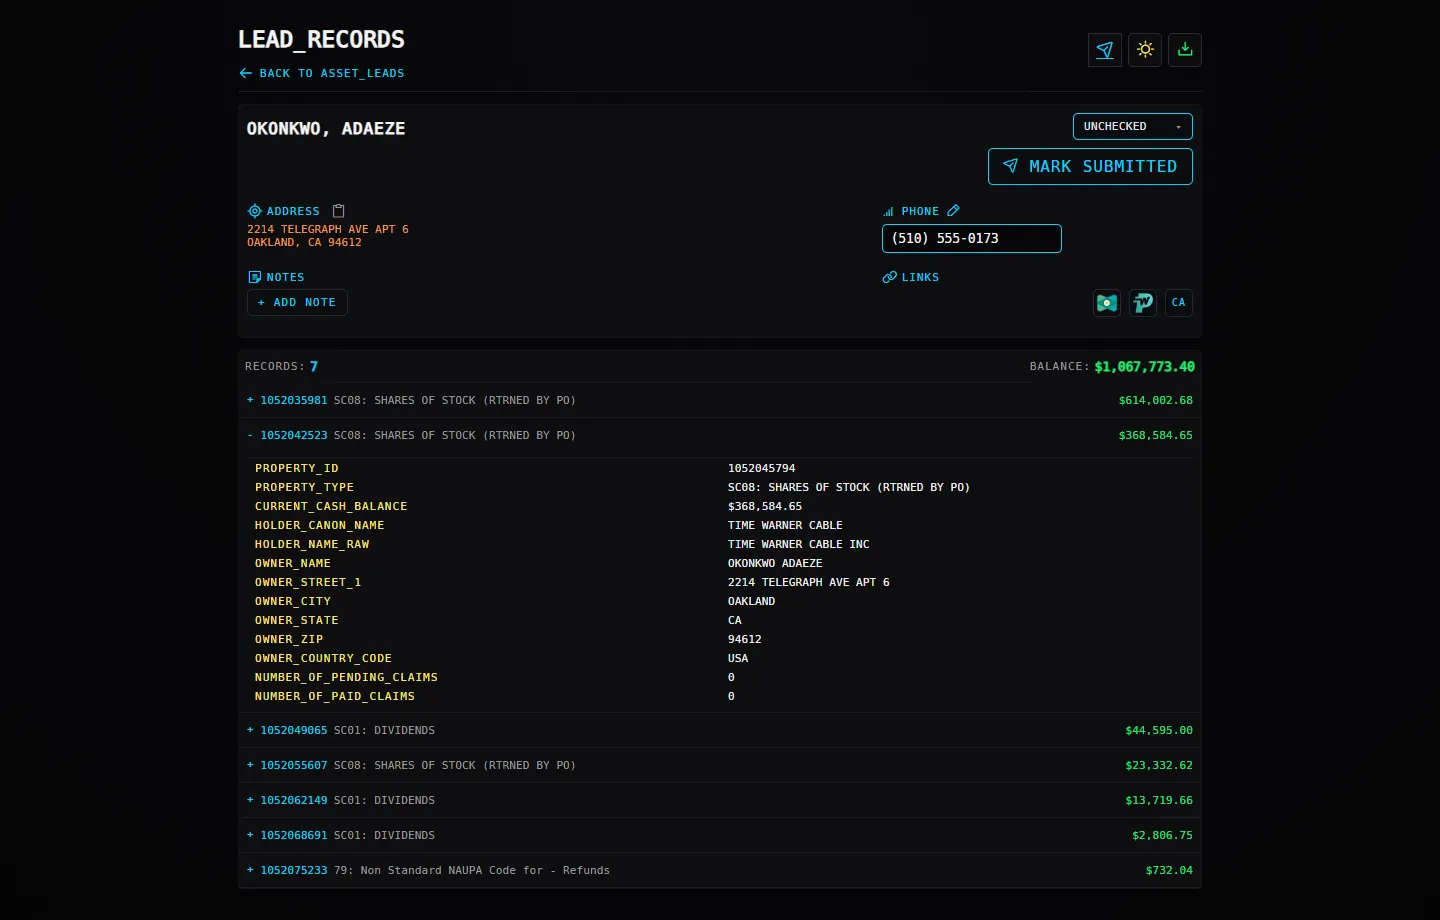The image size is (1440, 920).
Task: Click the OWNER_ZIP value 94612
Action: (x=745, y=639)
